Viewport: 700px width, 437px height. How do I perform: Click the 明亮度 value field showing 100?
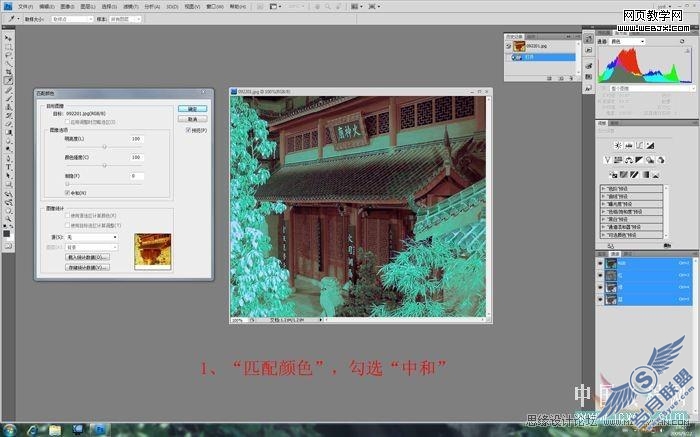tap(137, 139)
